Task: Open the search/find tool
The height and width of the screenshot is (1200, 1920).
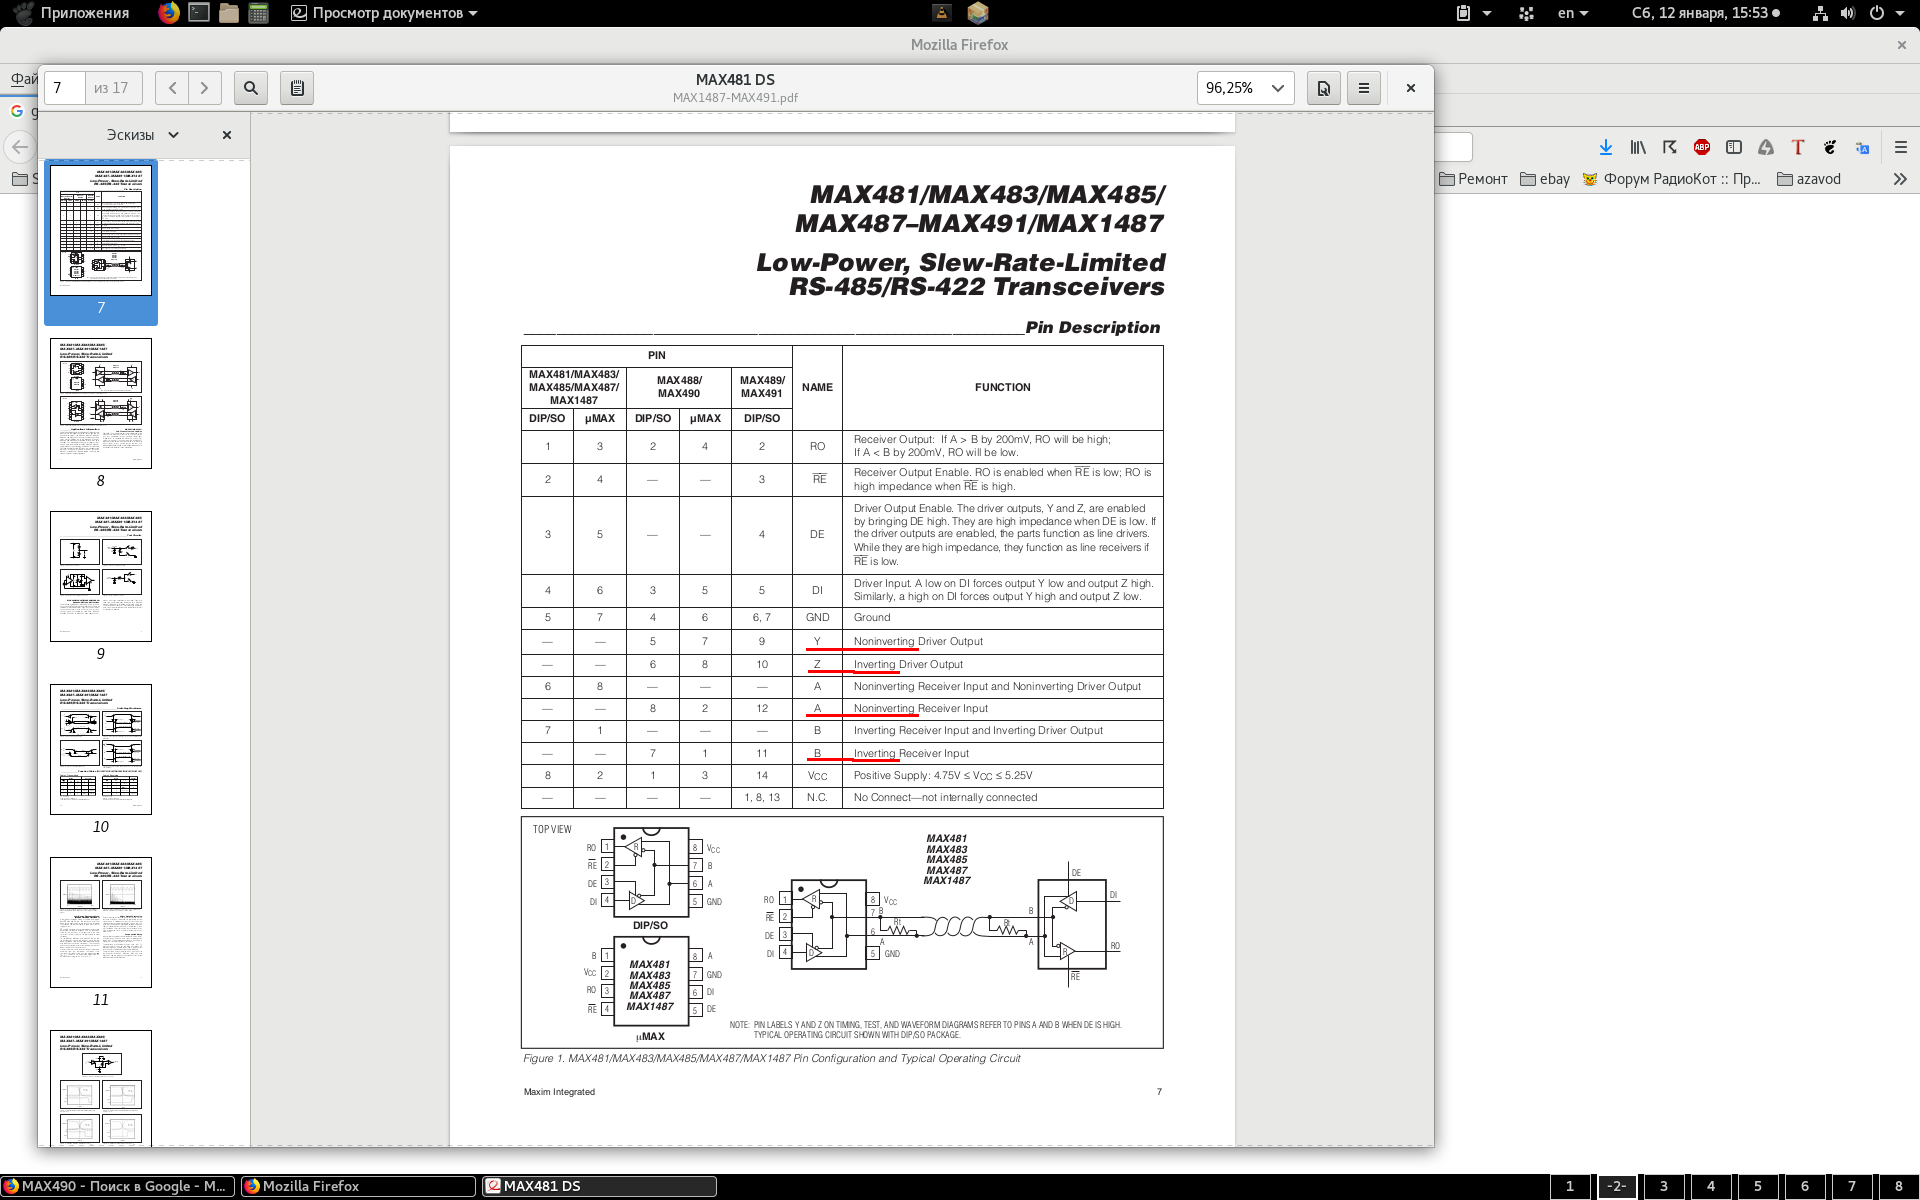Action: pos(251,88)
